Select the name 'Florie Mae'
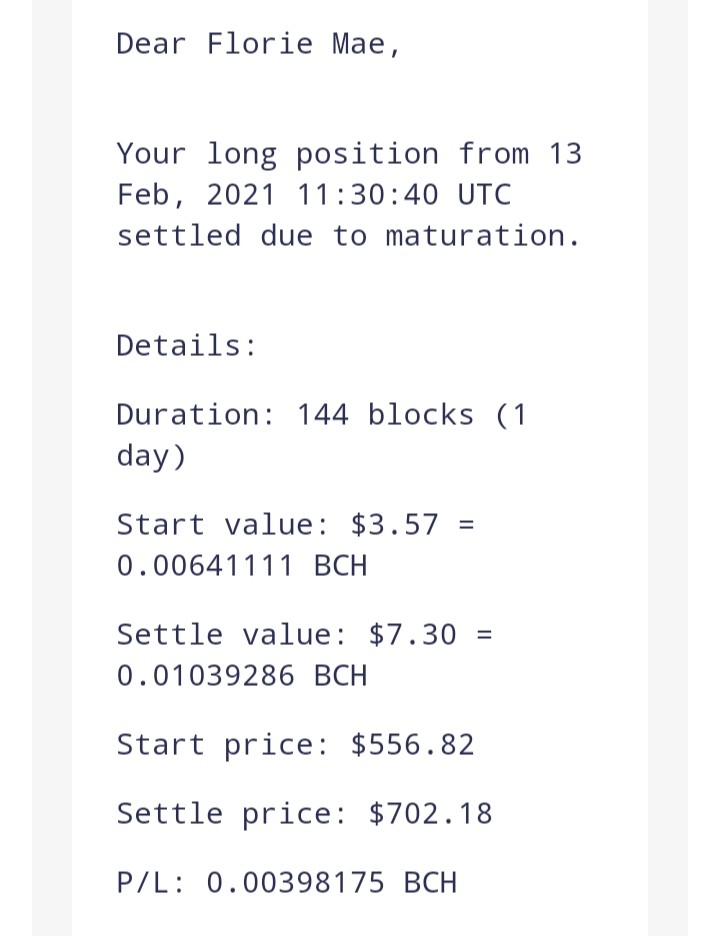Image resolution: width=719 pixels, height=936 pixels. [x=296, y=44]
